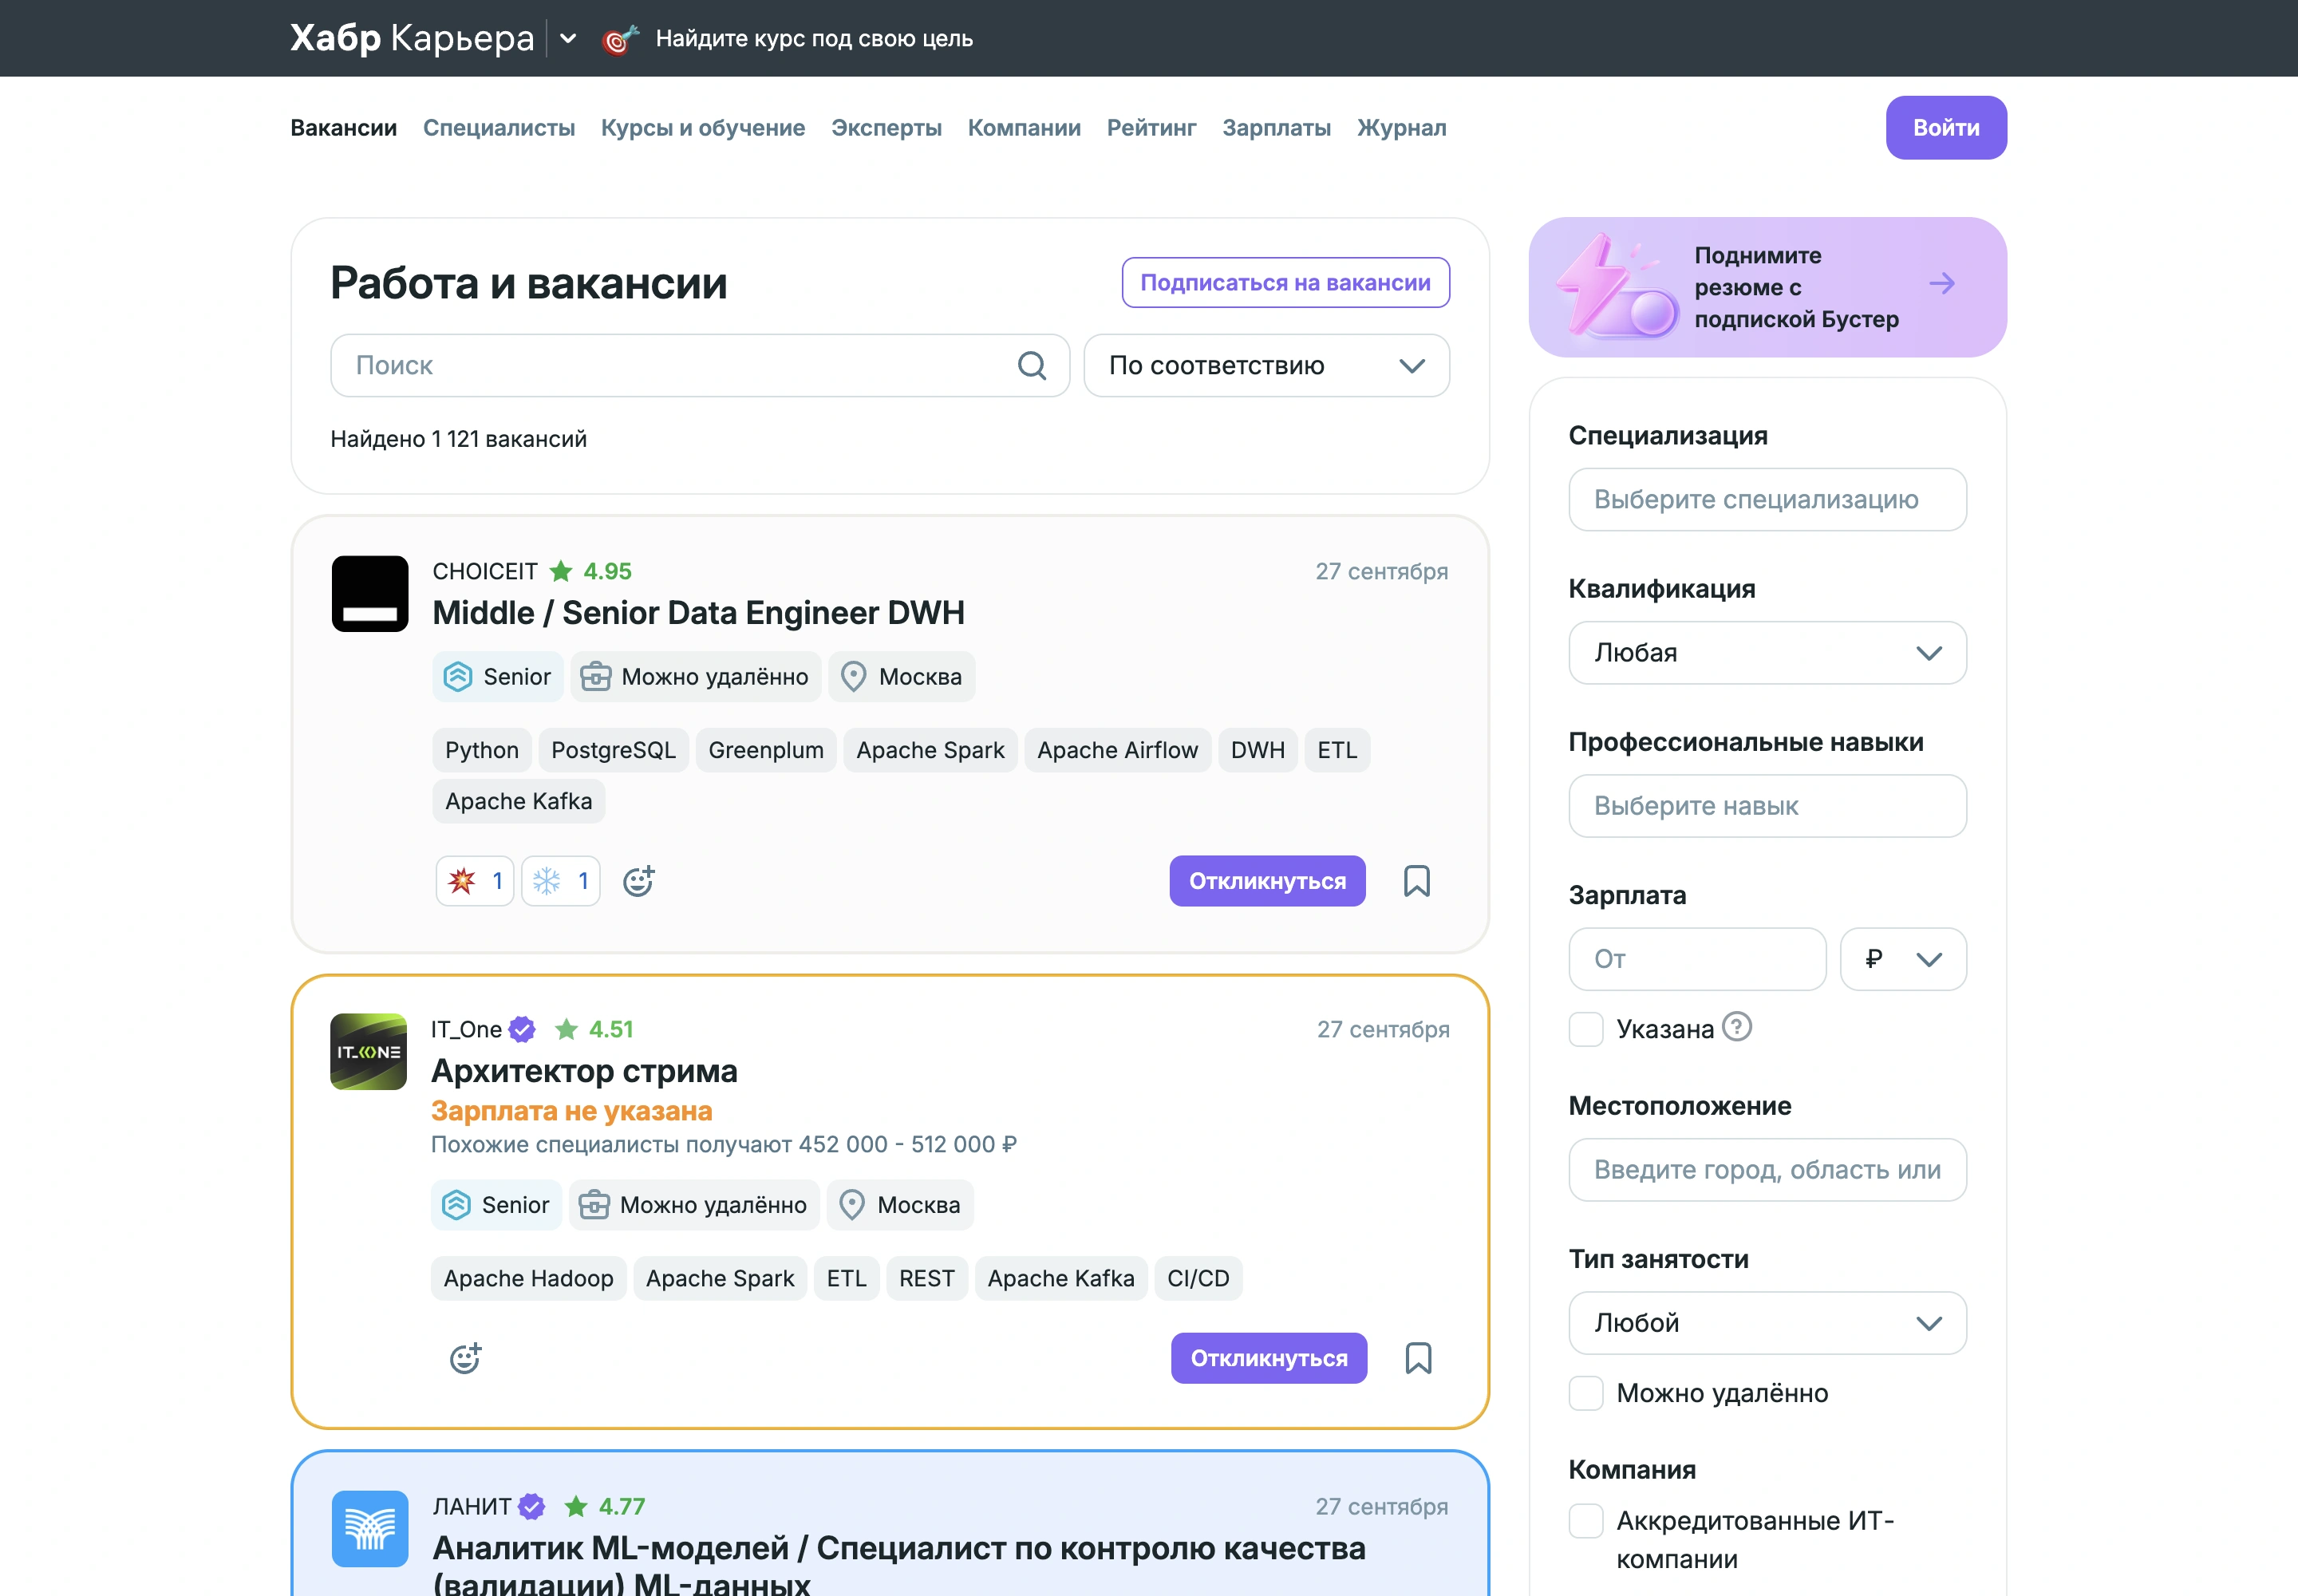Image resolution: width=2298 pixels, height=1596 pixels.
Task: Open the Архитектор стрима vacancy title
Action: click(584, 1071)
